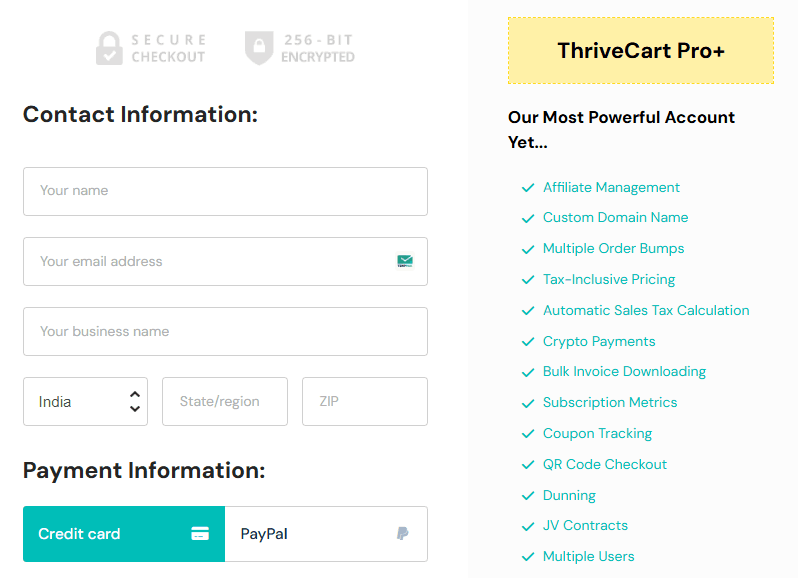
Task: Click the envelope icon in email field
Action: coord(405,262)
